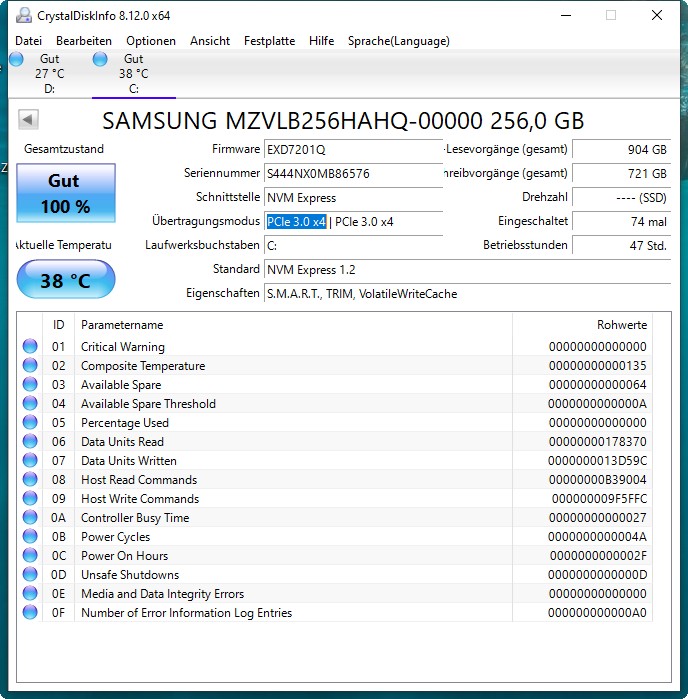Select the Composite Temperature parameter name

(x=143, y=366)
